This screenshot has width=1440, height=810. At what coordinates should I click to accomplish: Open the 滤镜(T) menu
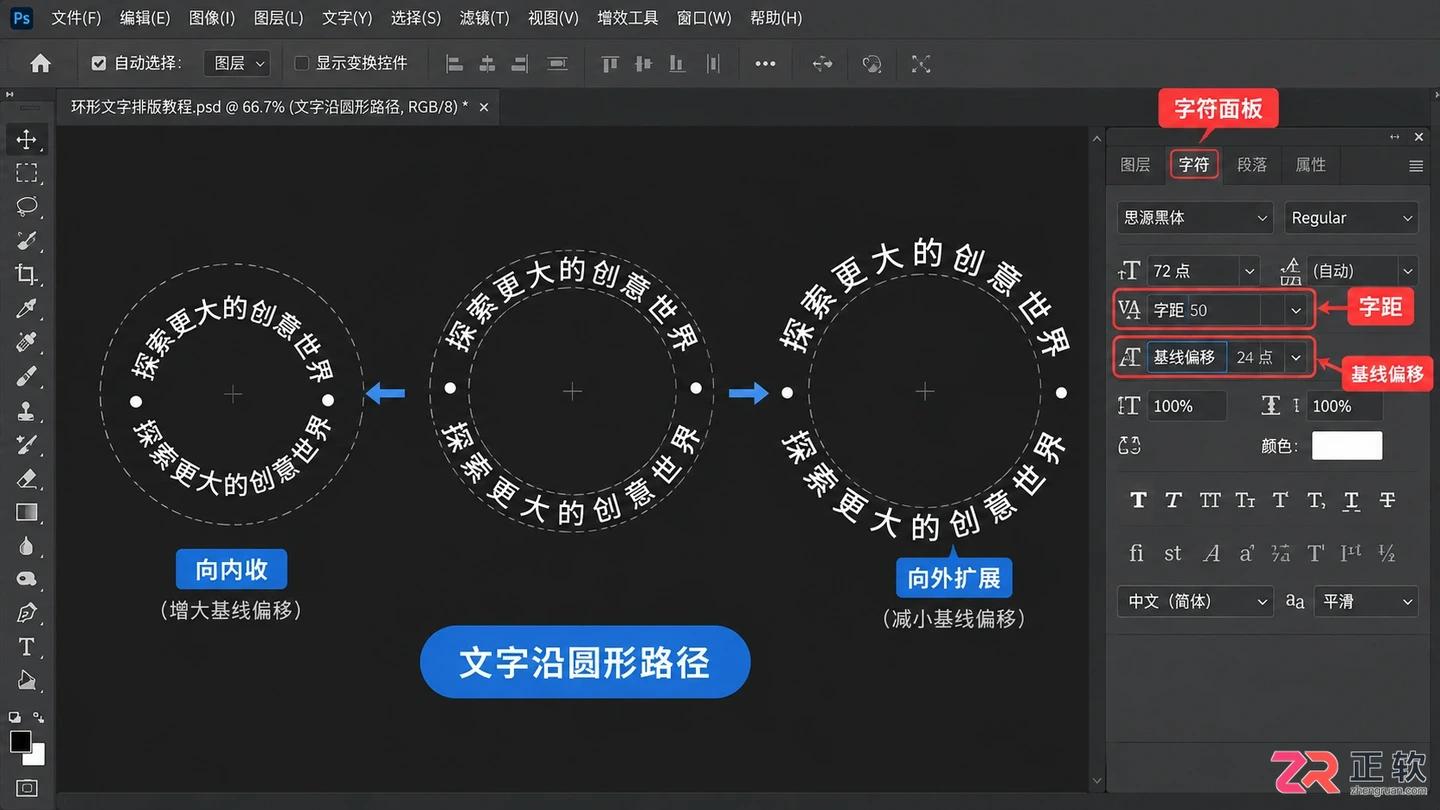pyautogui.click(x=484, y=18)
